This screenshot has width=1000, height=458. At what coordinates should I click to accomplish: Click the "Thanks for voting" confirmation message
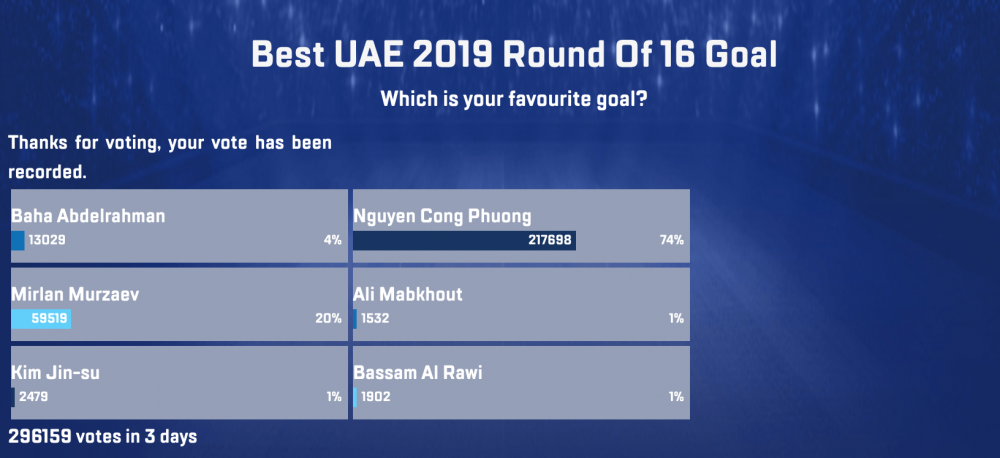point(170,157)
